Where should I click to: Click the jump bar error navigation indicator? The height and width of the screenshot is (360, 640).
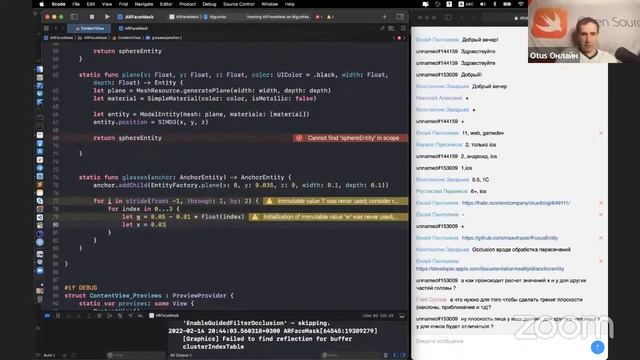[399, 38]
